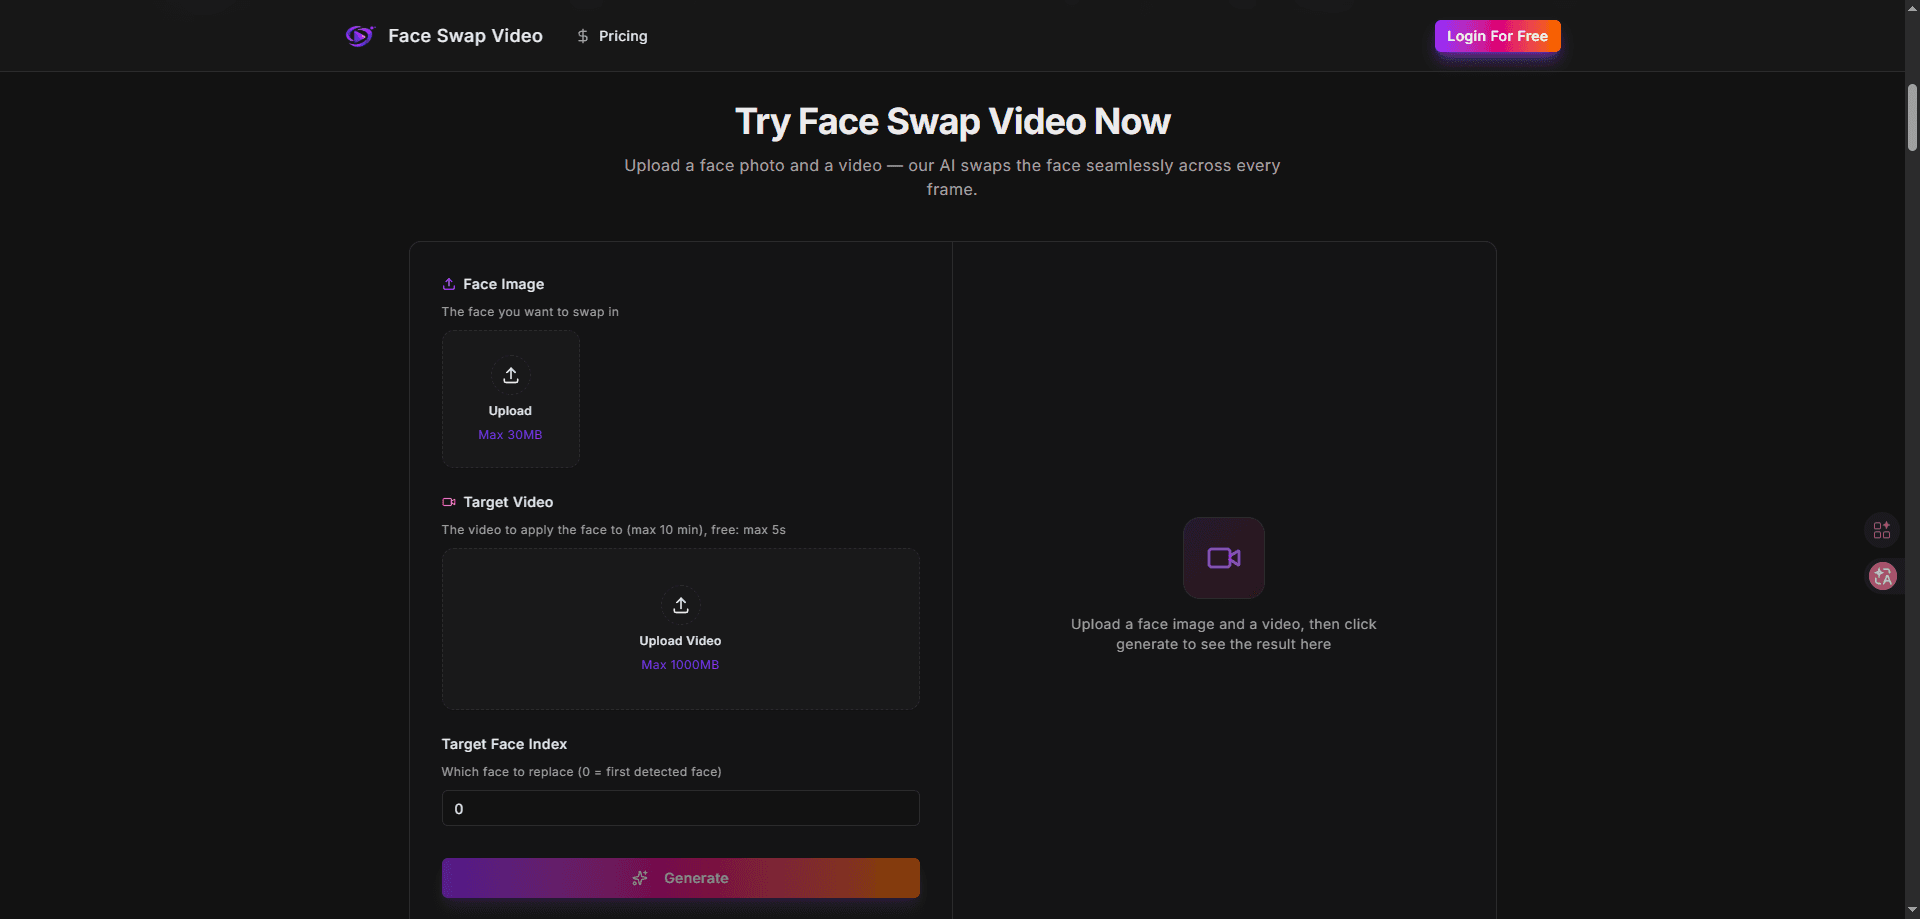Click the sparkle icon on the Generate button
This screenshot has height=919, width=1920.
pos(640,878)
